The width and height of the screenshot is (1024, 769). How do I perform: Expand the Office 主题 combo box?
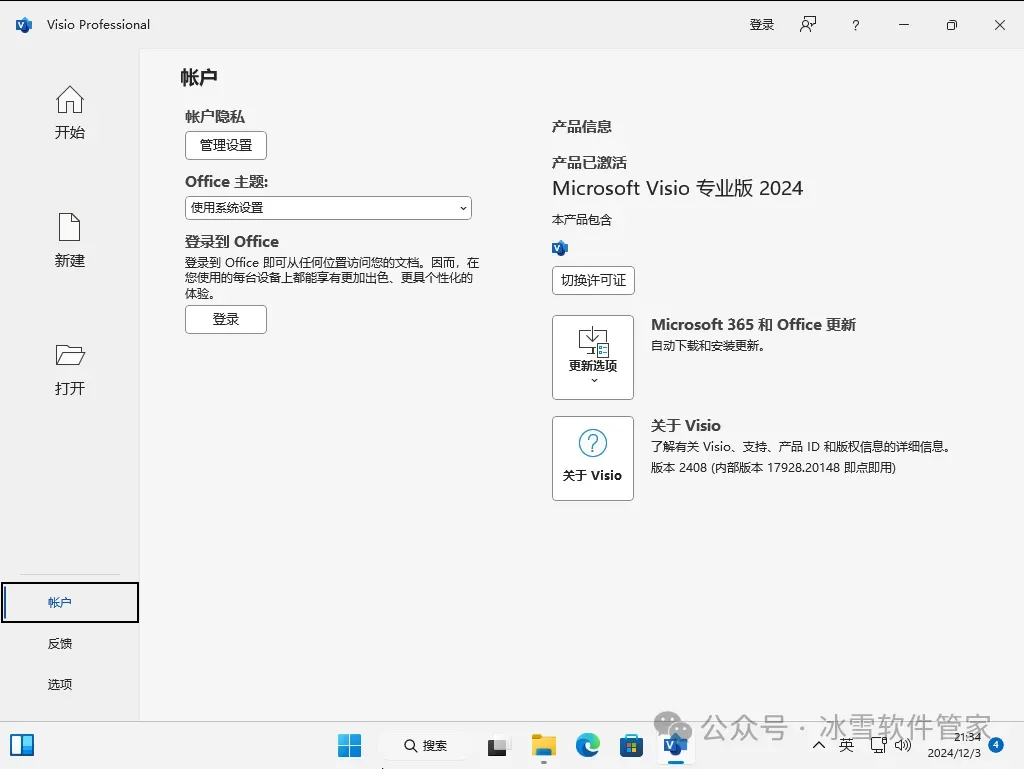(x=328, y=208)
